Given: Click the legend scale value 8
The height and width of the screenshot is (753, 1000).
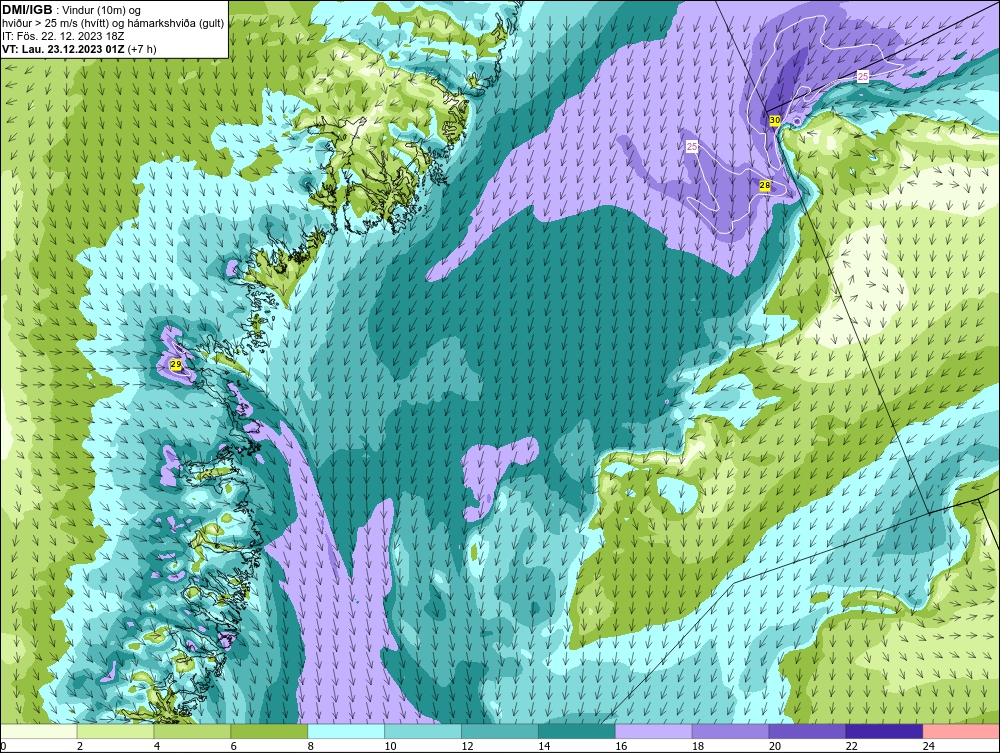Looking at the screenshot, I should click(x=311, y=746).
